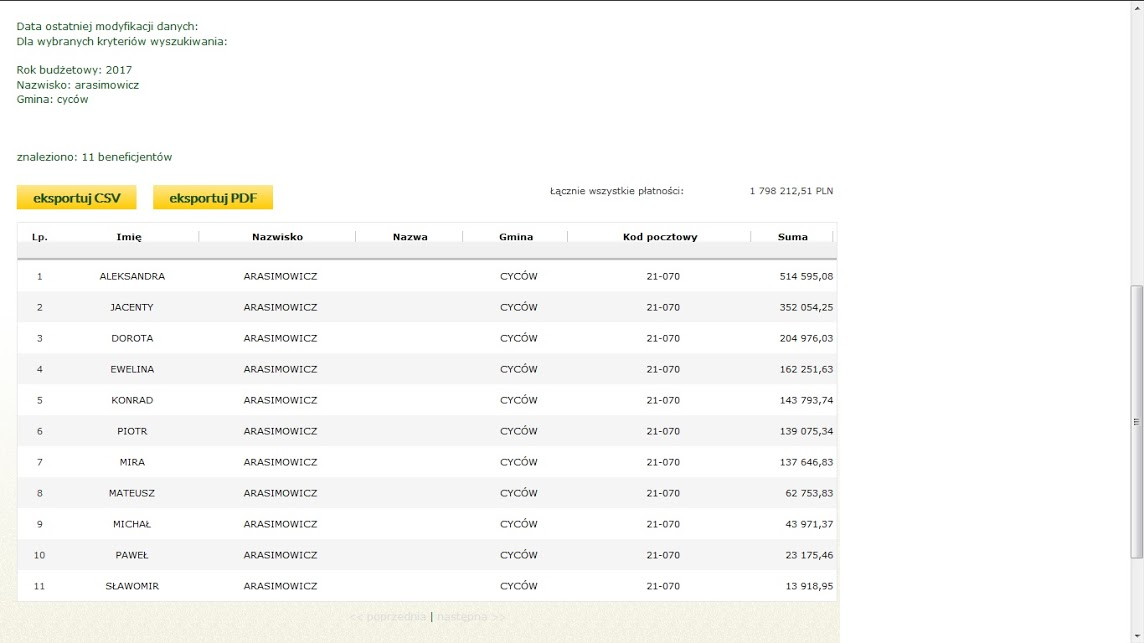Click the eksportuj CSV button
The image size is (1144, 643).
coord(77,198)
